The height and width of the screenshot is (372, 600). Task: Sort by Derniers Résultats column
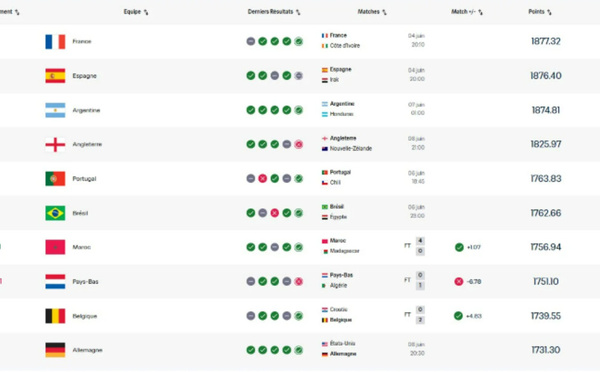274,12
